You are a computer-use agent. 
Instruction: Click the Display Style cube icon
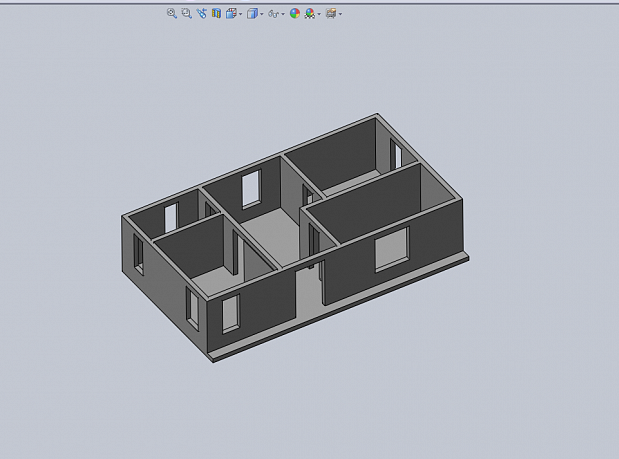pyautogui.click(x=252, y=14)
